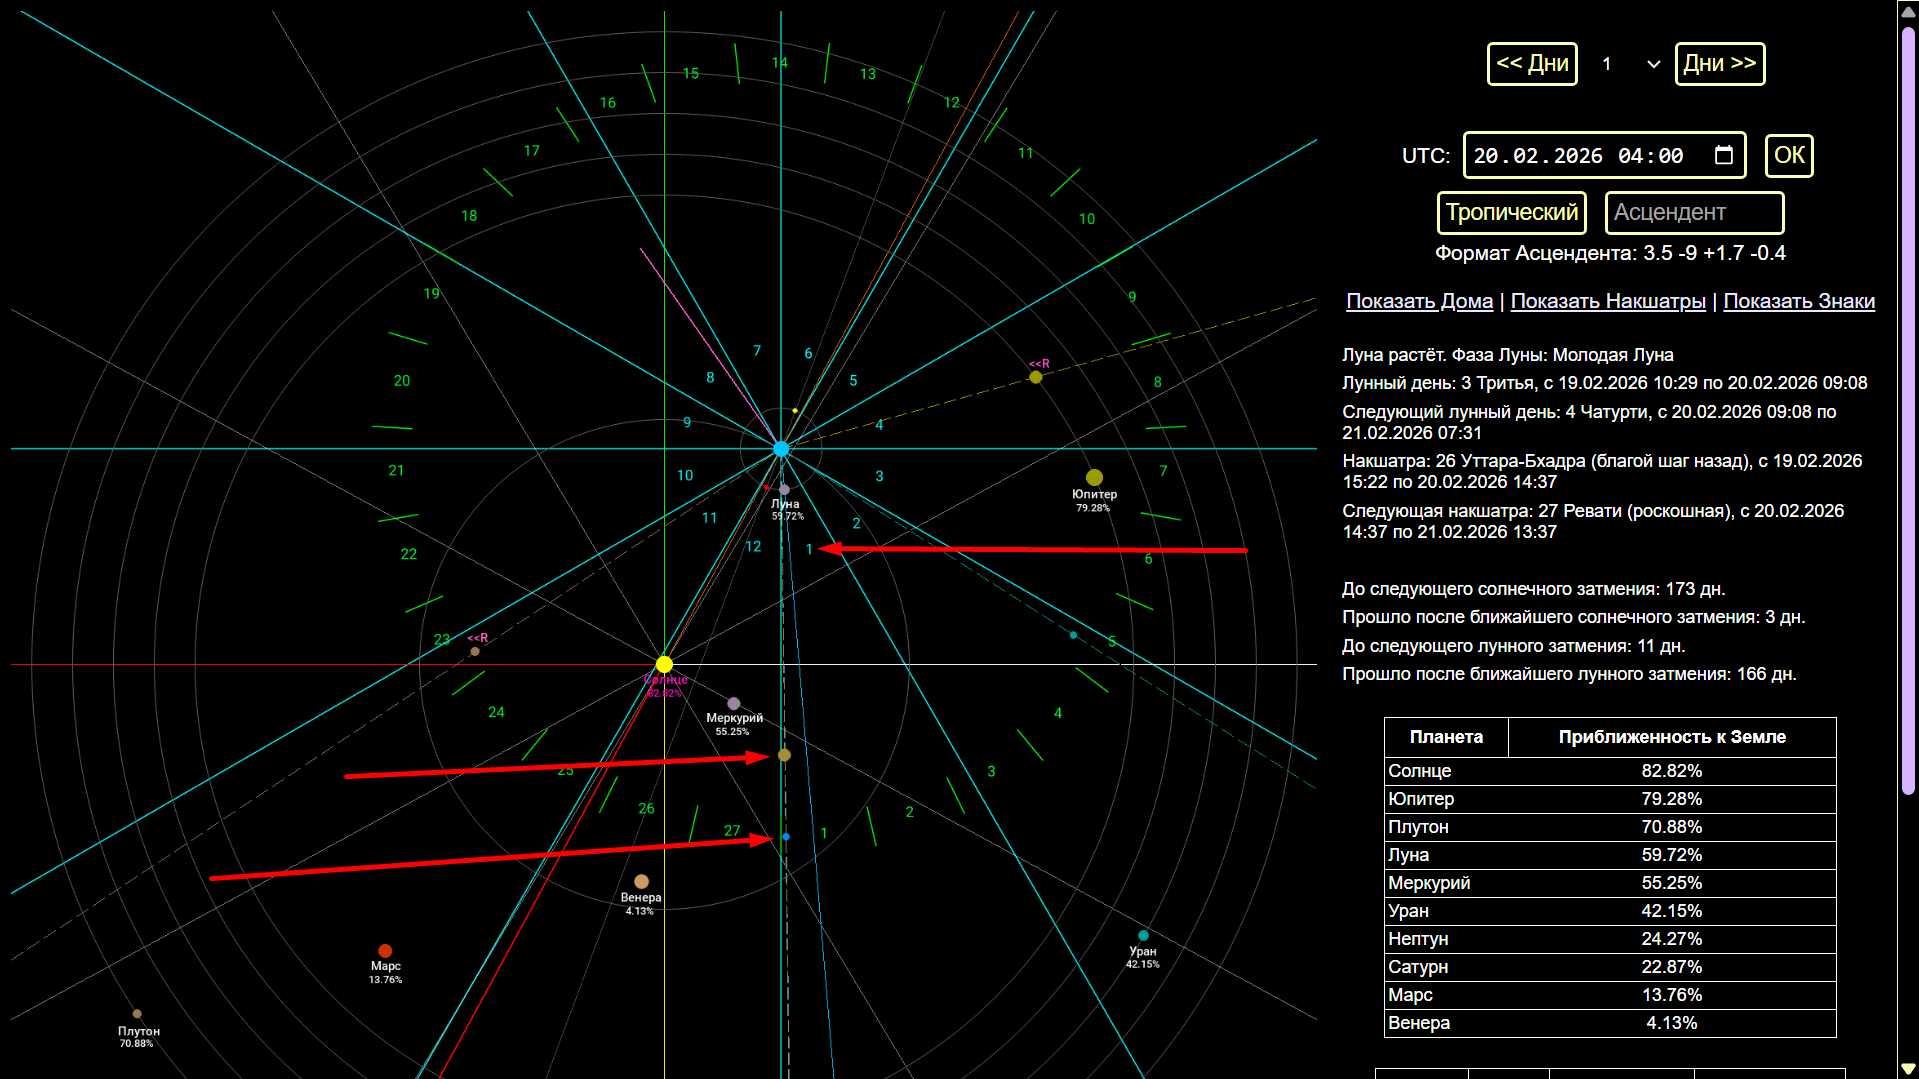This screenshot has height=1079, width=1919.
Task: Click the Mercury planet marker
Action: pos(734,704)
